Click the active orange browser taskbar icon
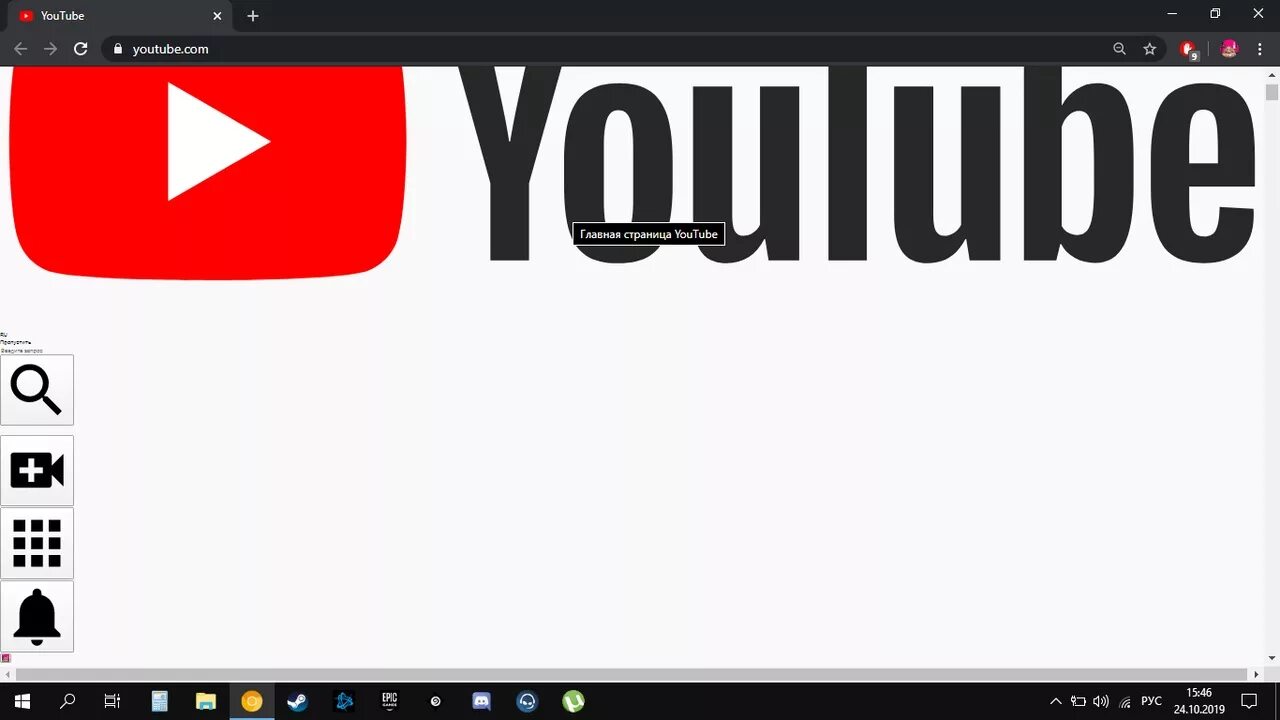This screenshot has width=1280, height=720. (252, 701)
